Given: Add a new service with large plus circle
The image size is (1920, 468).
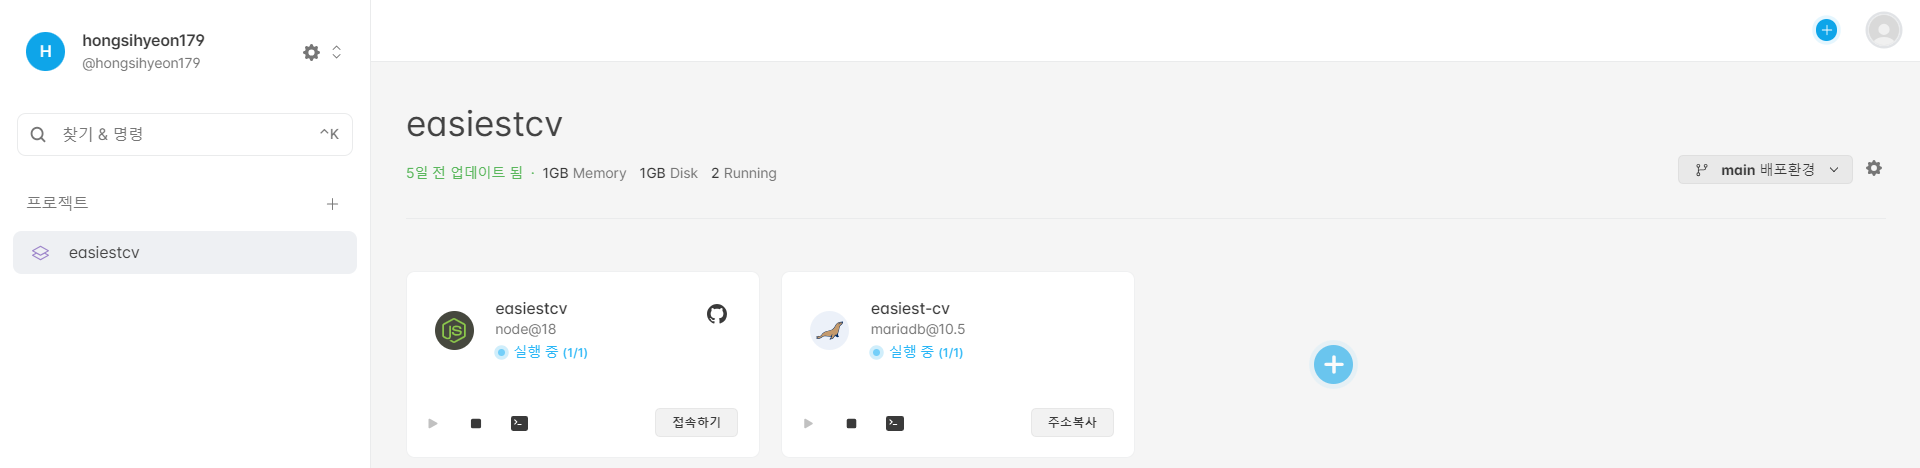Looking at the screenshot, I should click(x=1333, y=365).
